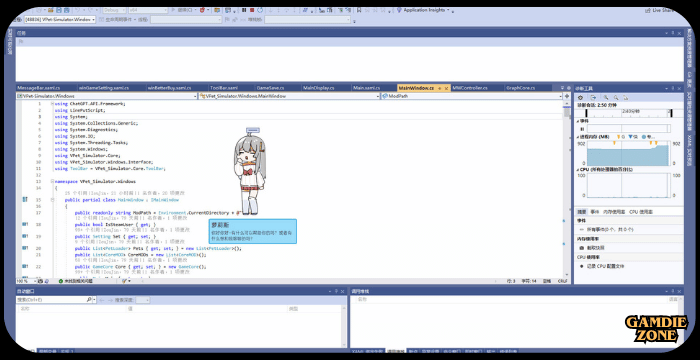Collapse the 事件 events graph section
This screenshot has height=360, width=700.
pyautogui.click(x=578, y=121)
